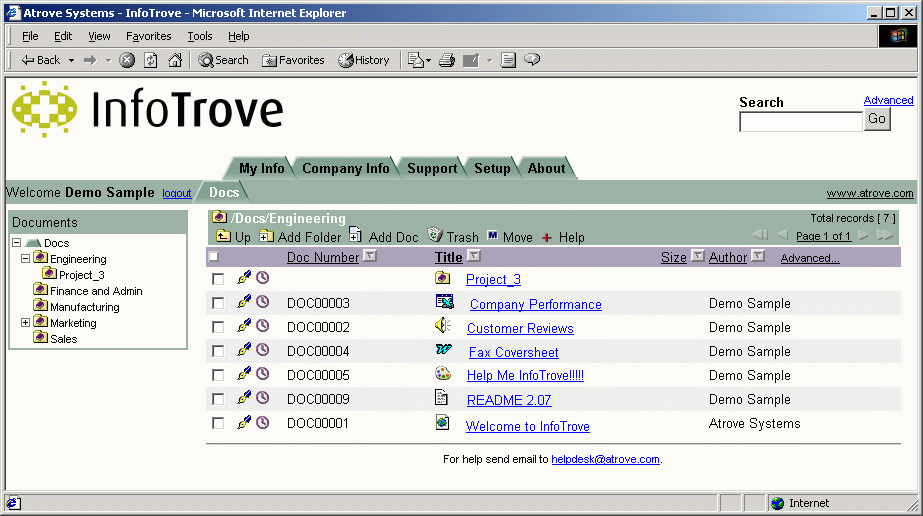Viewport: 923px width, 516px height.
Task: Open the History toolbar button
Action: pyautogui.click(x=364, y=60)
